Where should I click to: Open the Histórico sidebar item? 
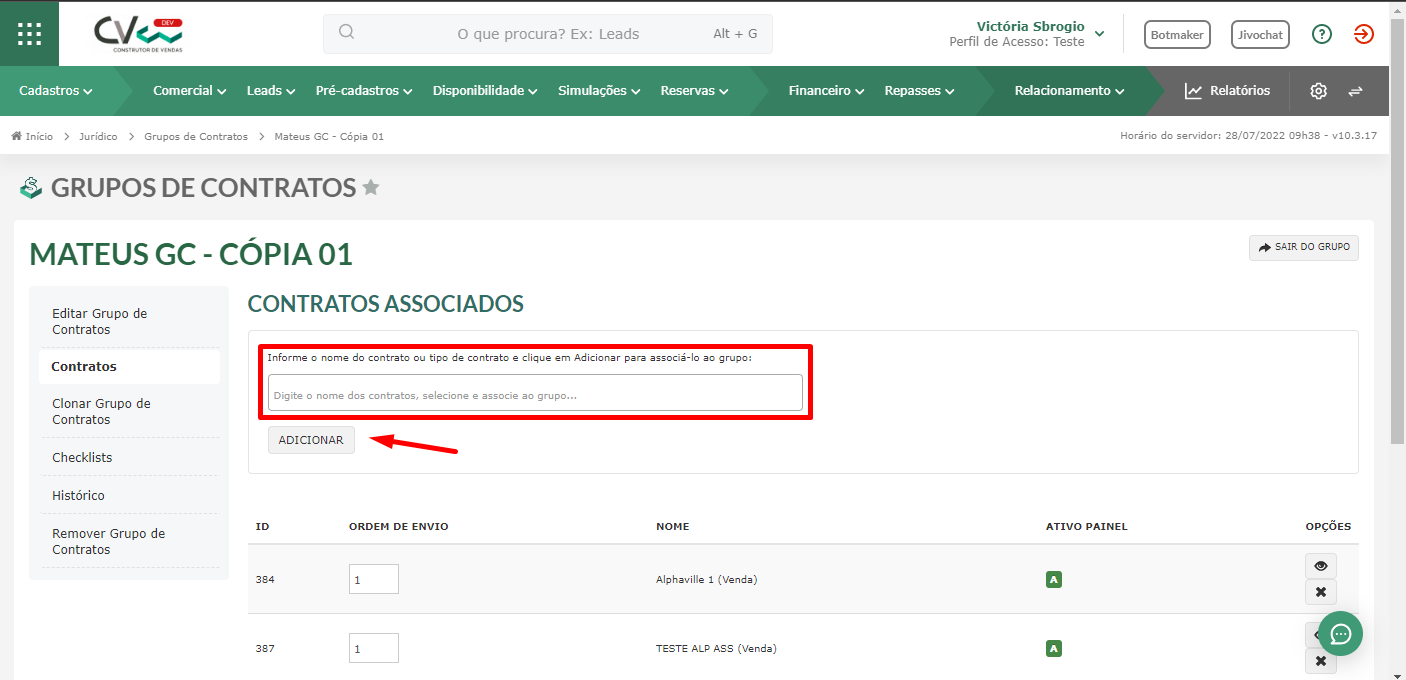click(129, 495)
